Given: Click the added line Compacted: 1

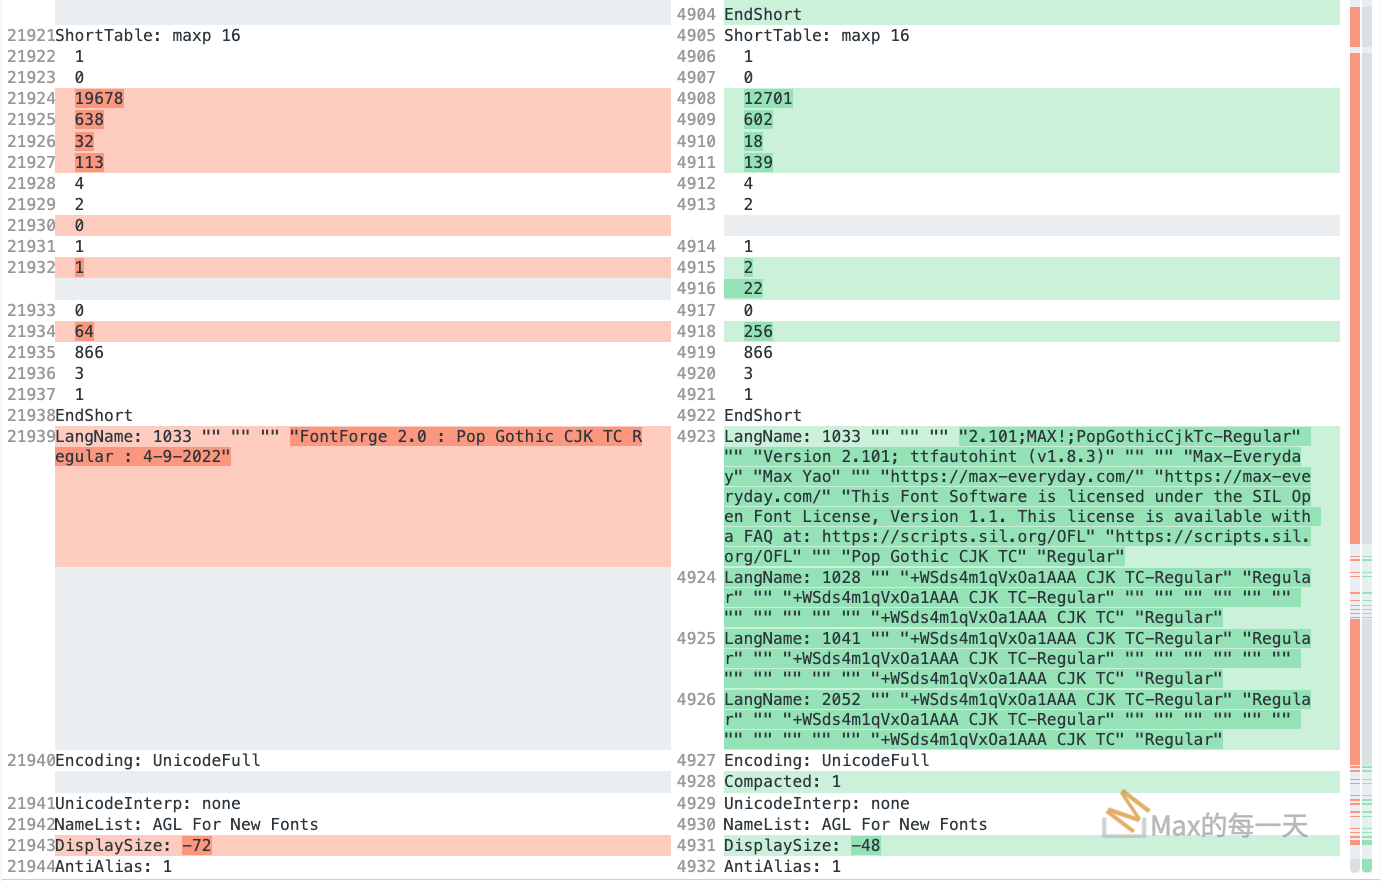Looking at the screenshot, I should 782,782.
